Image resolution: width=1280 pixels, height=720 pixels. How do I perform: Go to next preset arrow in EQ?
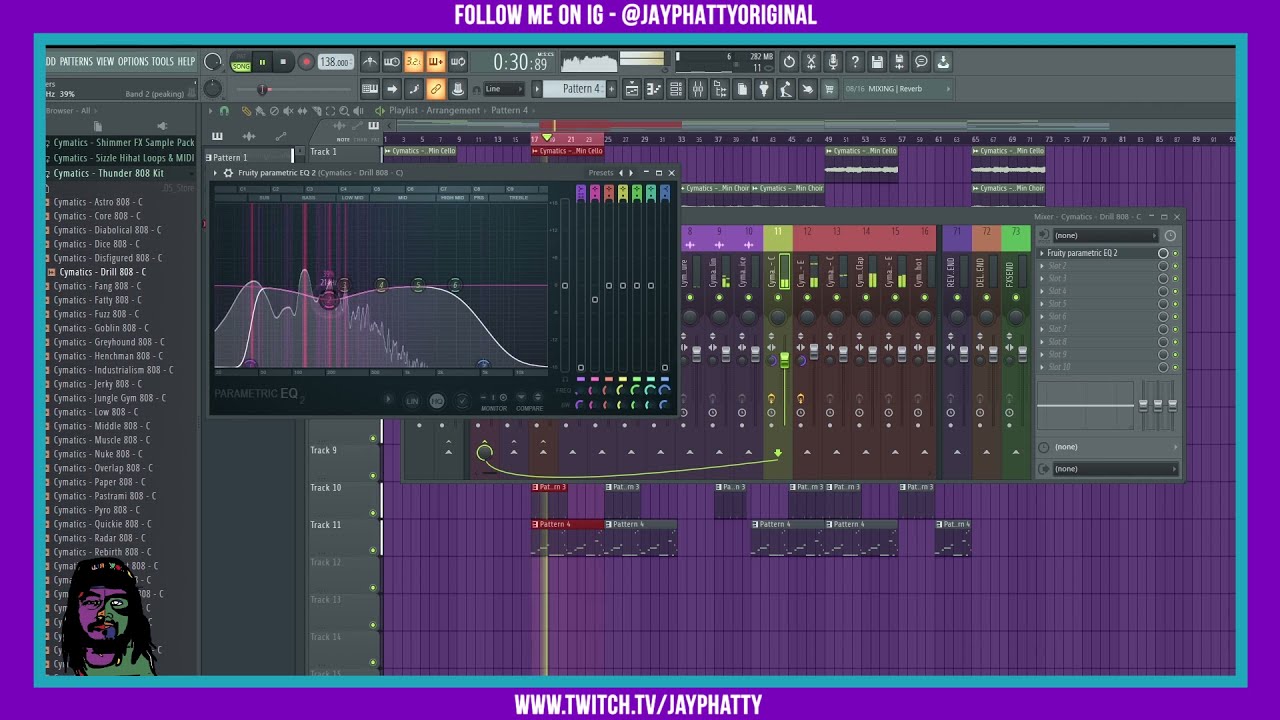(x=631, y=172)
